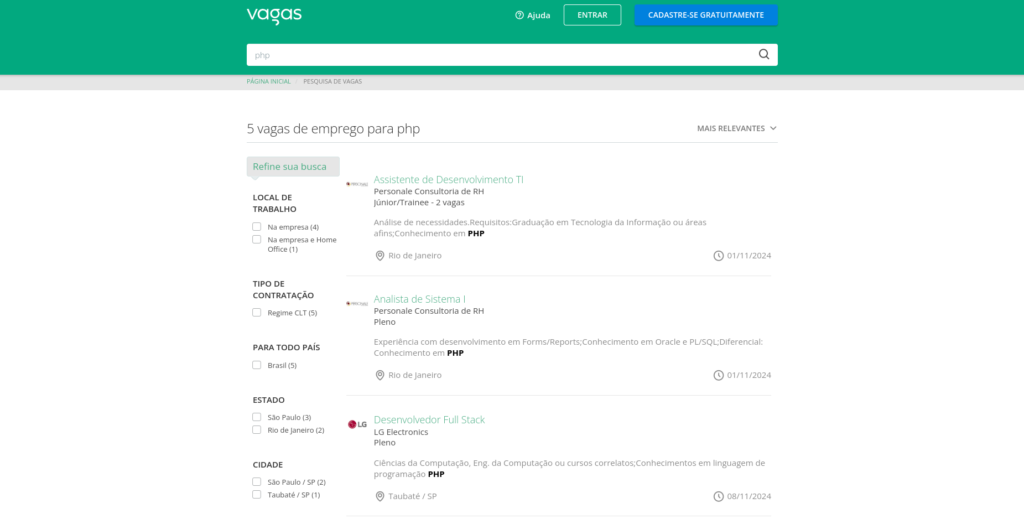The image size is (1024, 524).
Task: Click the TIPO DE CONTRATAÇÃO filter heading
Action: pyautogui.click(x=283, y=289)
